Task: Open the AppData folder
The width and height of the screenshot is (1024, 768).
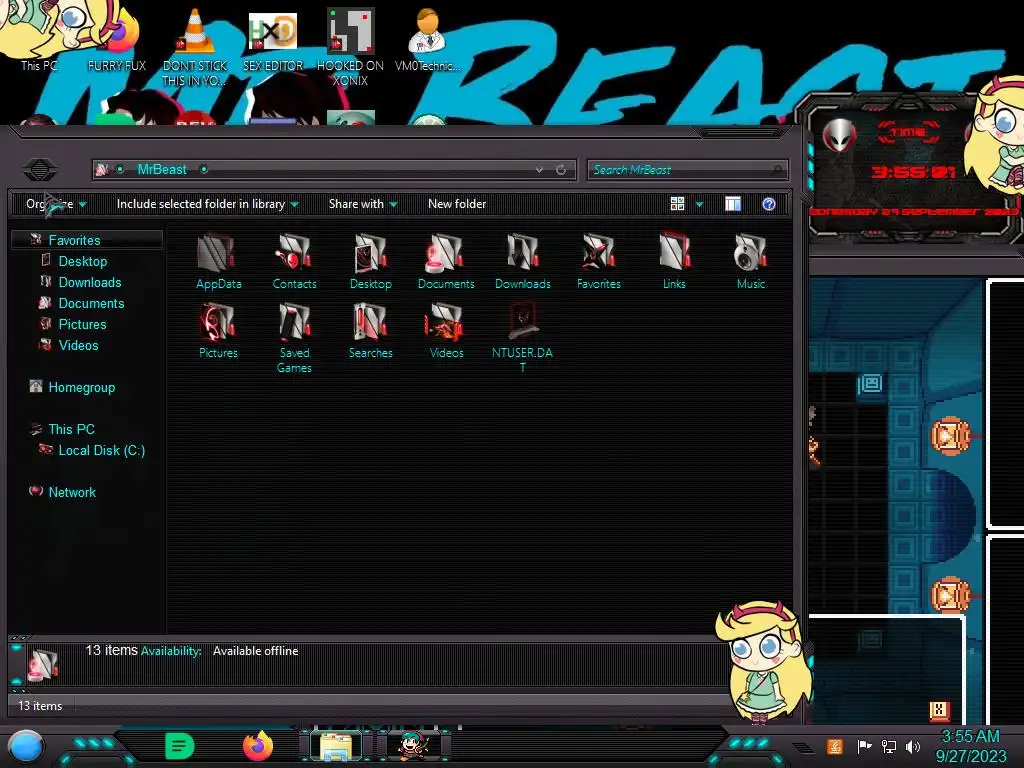Action: tap(218, 261)
